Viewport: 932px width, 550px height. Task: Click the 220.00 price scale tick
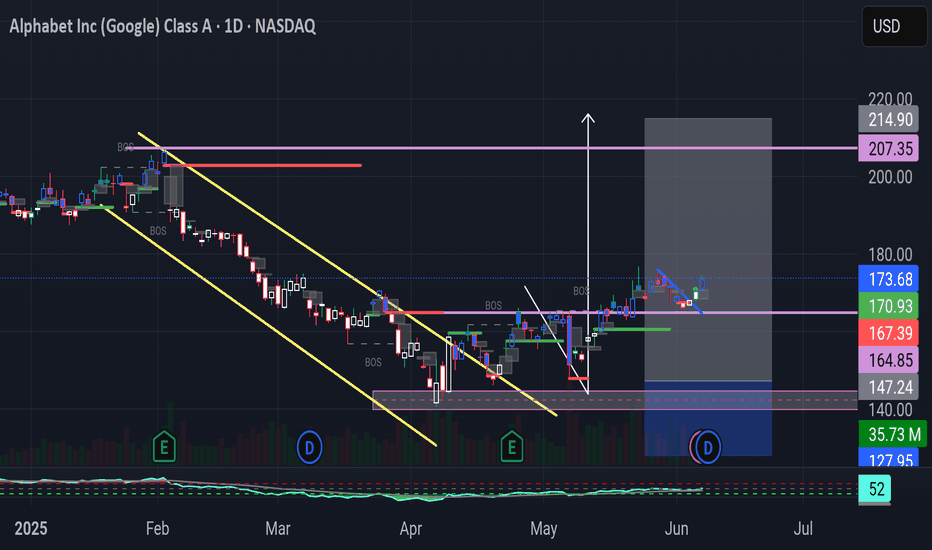coord(890,98)
